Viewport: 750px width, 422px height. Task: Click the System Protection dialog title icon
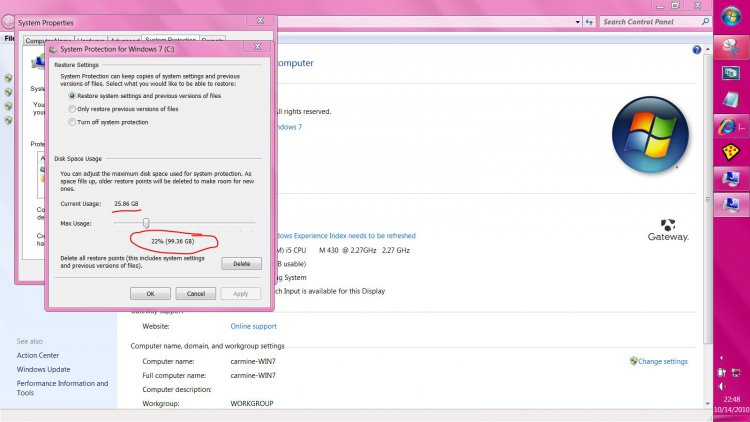tap(53, 49)
